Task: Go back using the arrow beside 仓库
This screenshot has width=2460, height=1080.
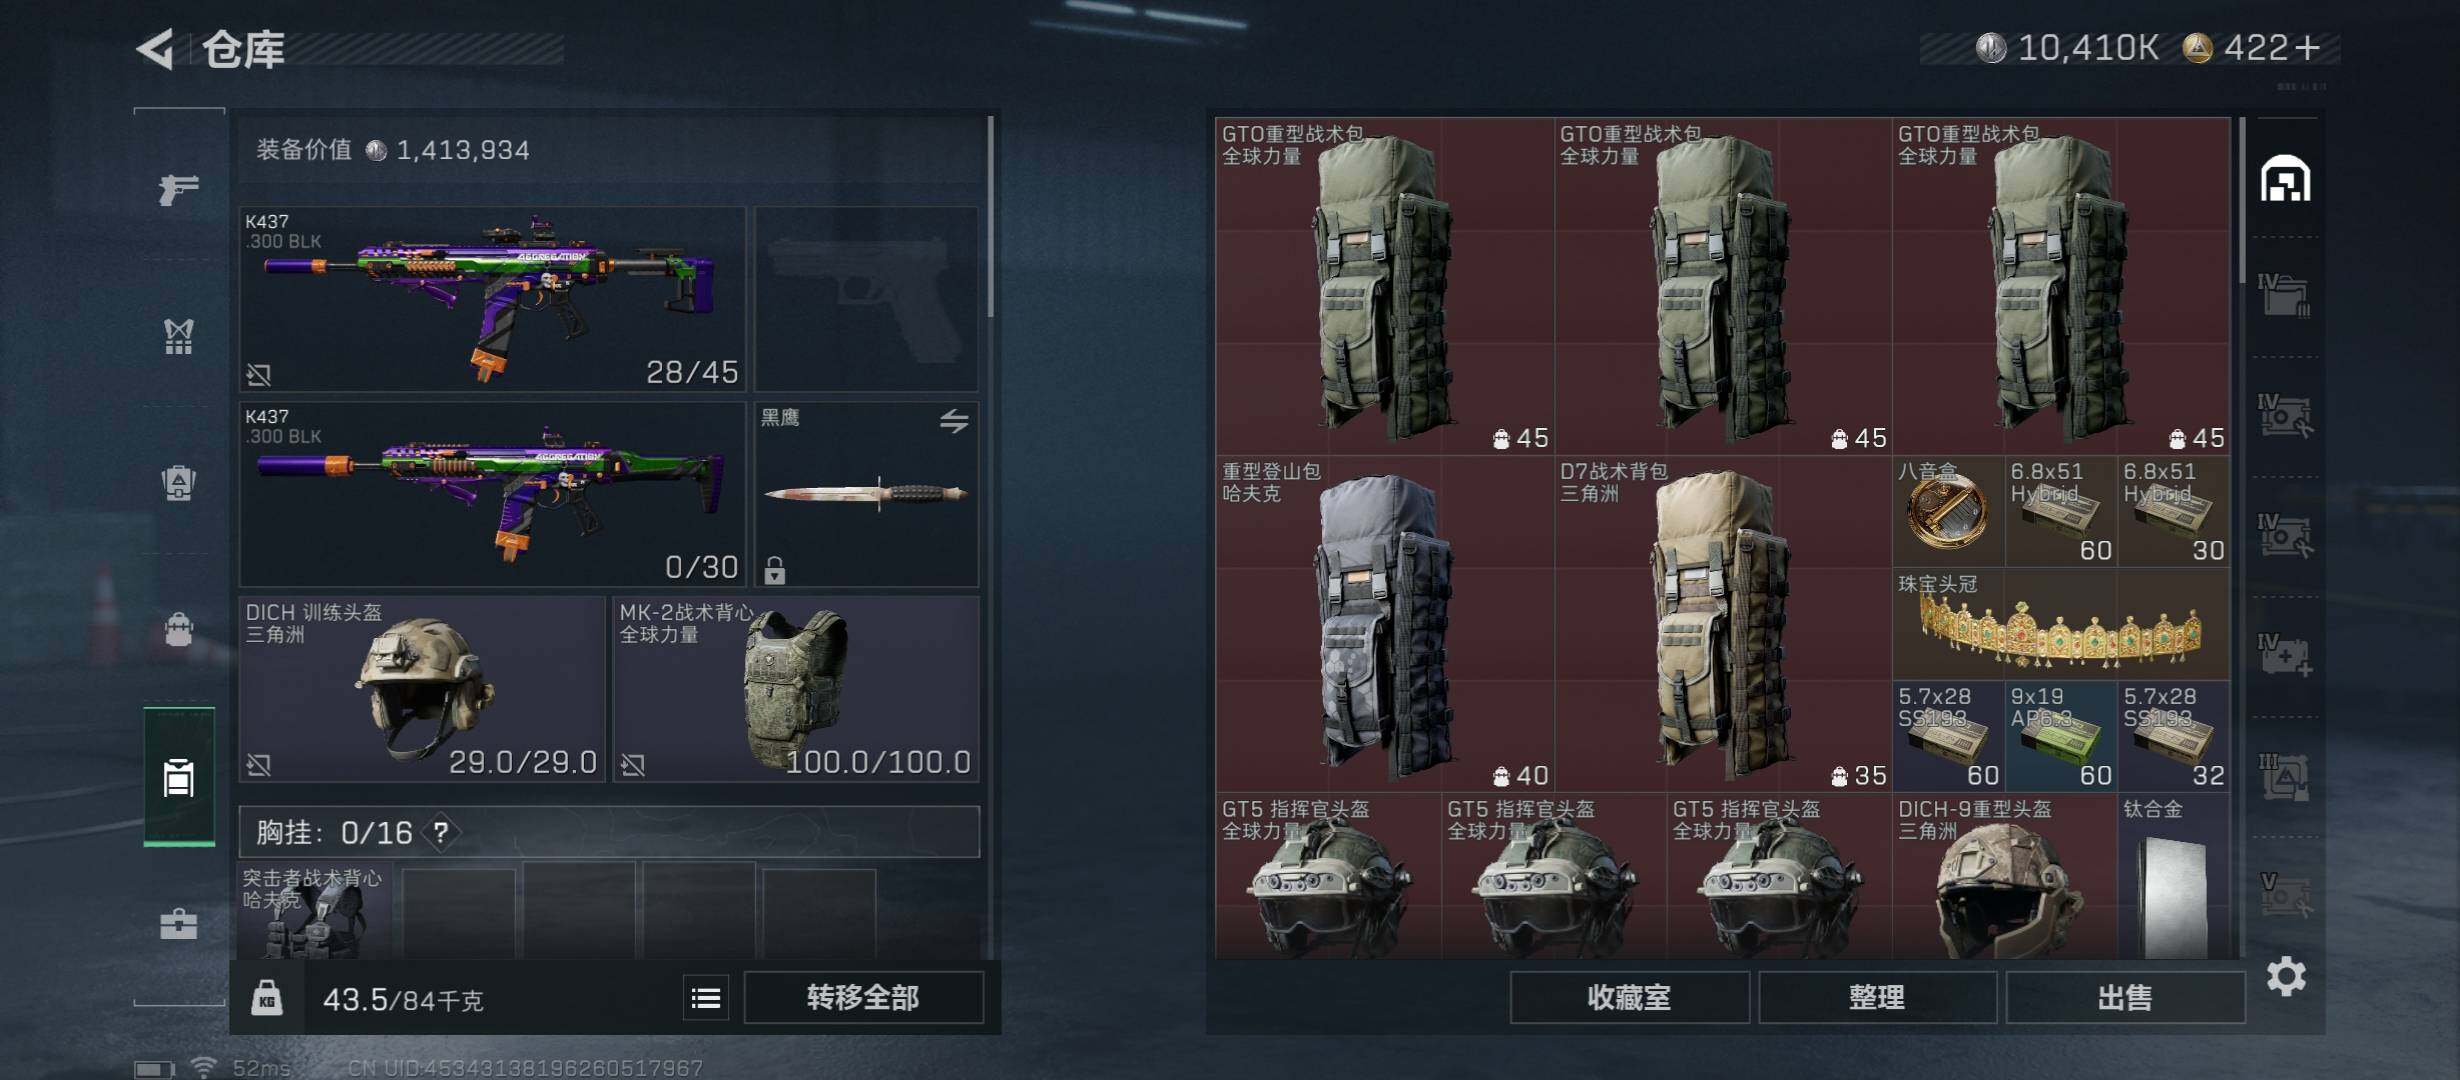Action: (156, 49)
